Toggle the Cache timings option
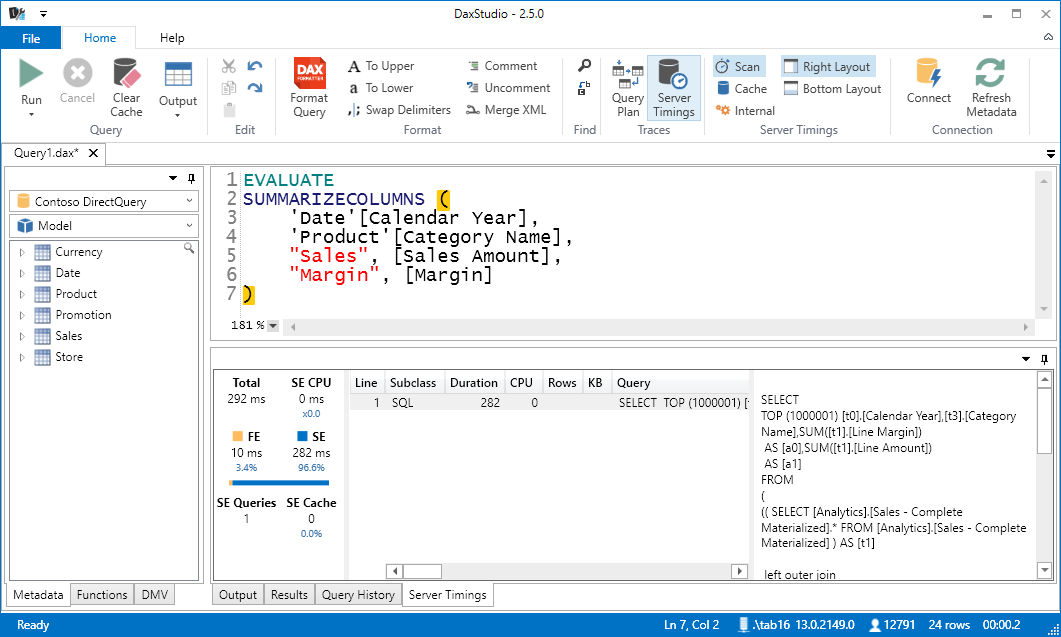The width and height of the screenshot is (1061, 637). (742, 89)
